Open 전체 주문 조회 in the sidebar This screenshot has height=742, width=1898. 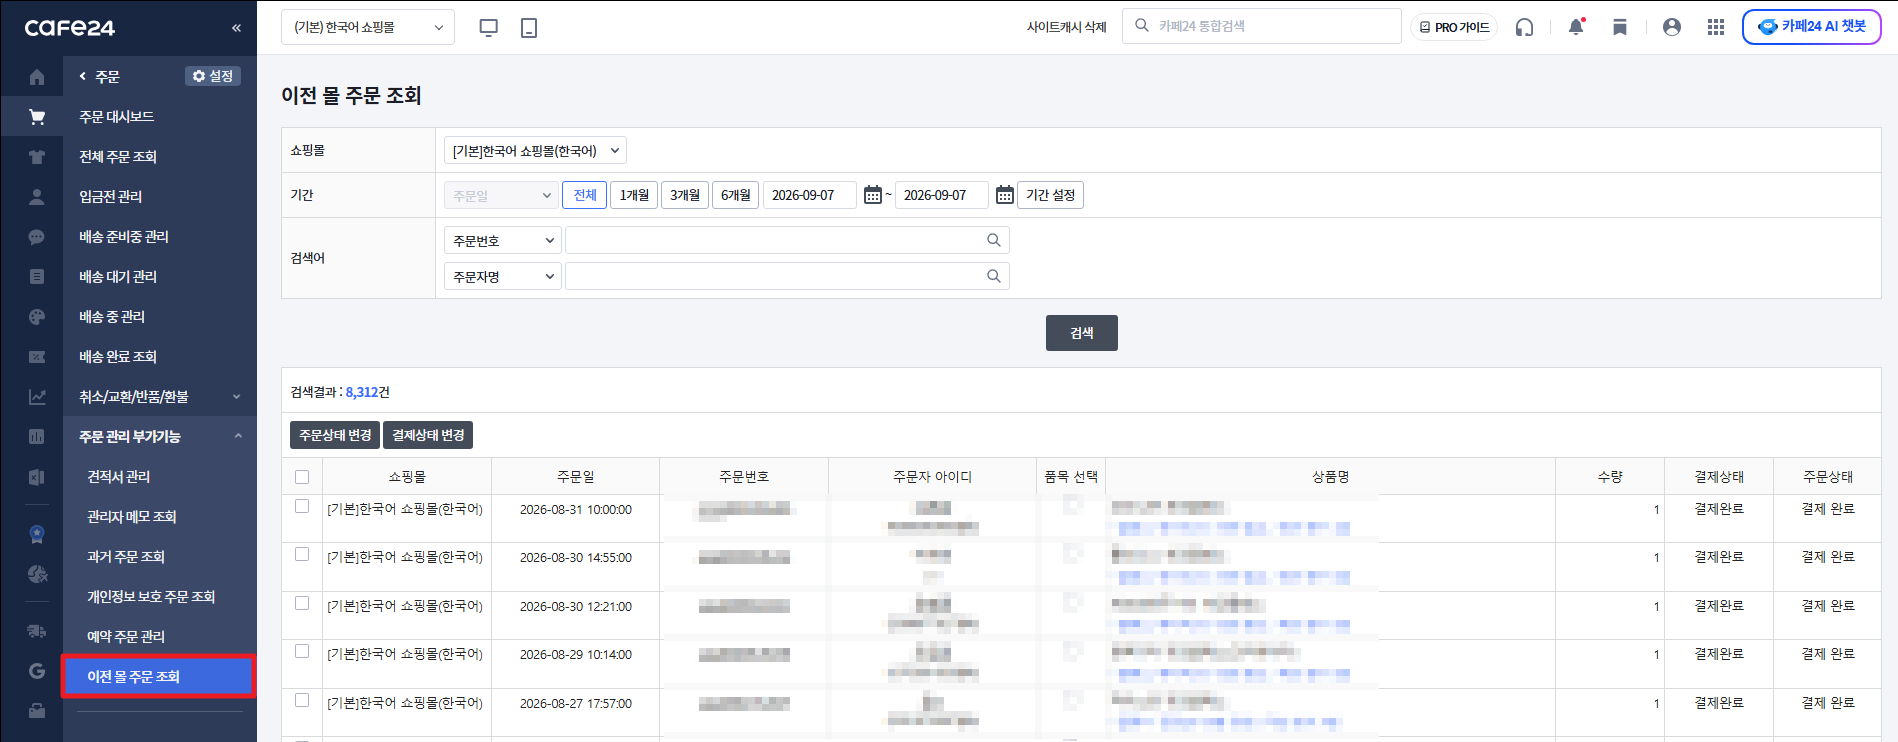click(x=118, y=157)
